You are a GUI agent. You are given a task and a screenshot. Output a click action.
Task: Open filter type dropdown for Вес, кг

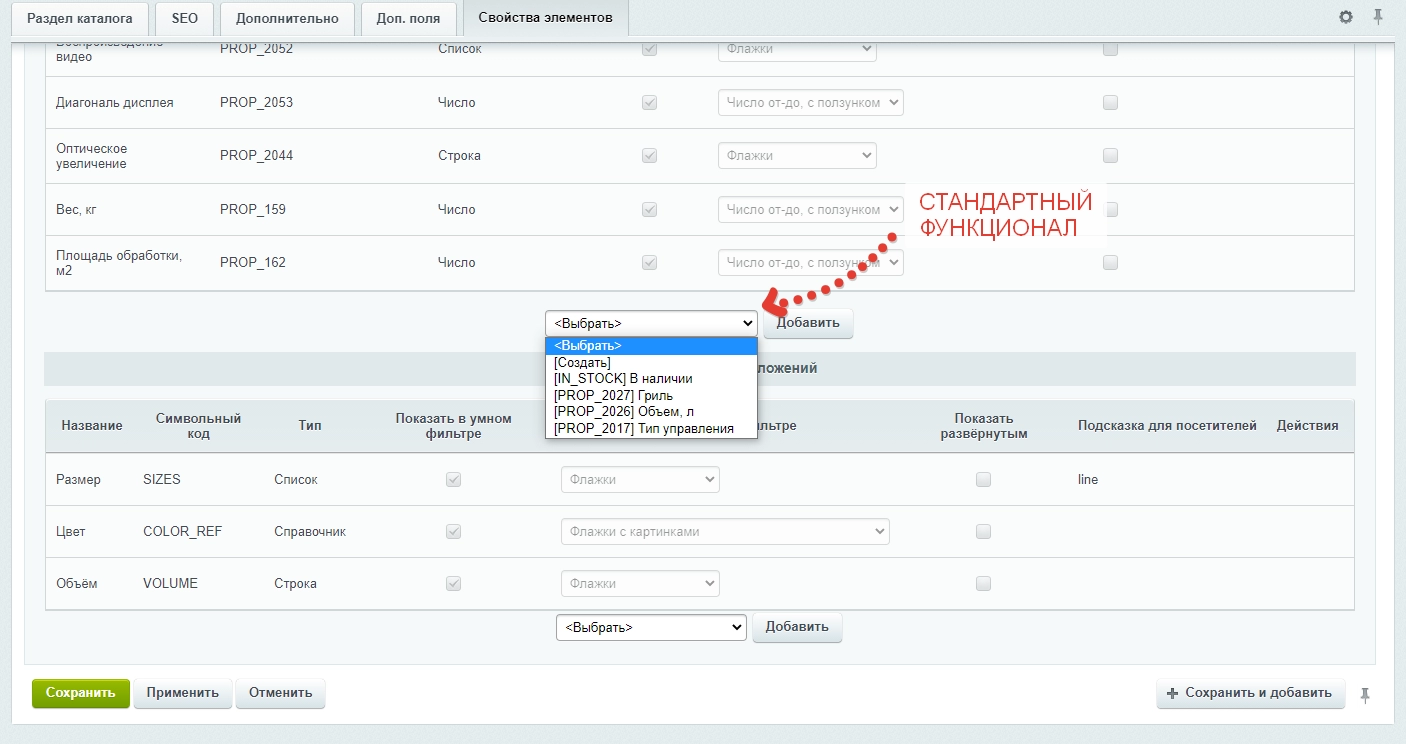(x=810, y=210)
